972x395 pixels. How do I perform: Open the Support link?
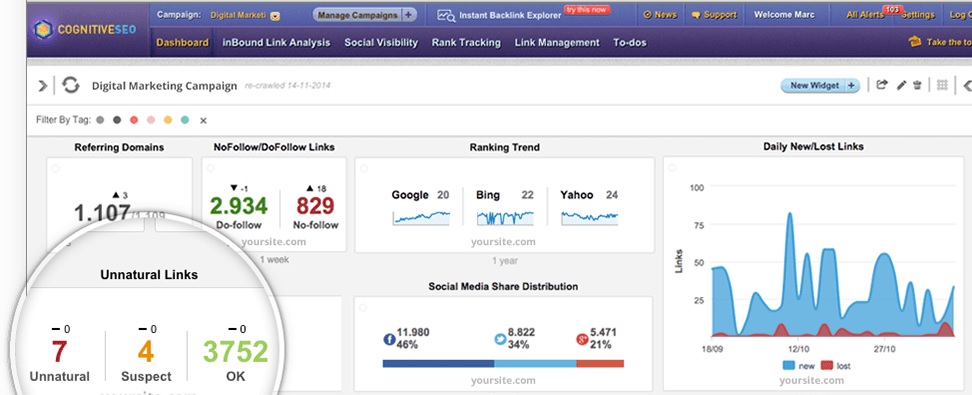(x=714, y=15)
